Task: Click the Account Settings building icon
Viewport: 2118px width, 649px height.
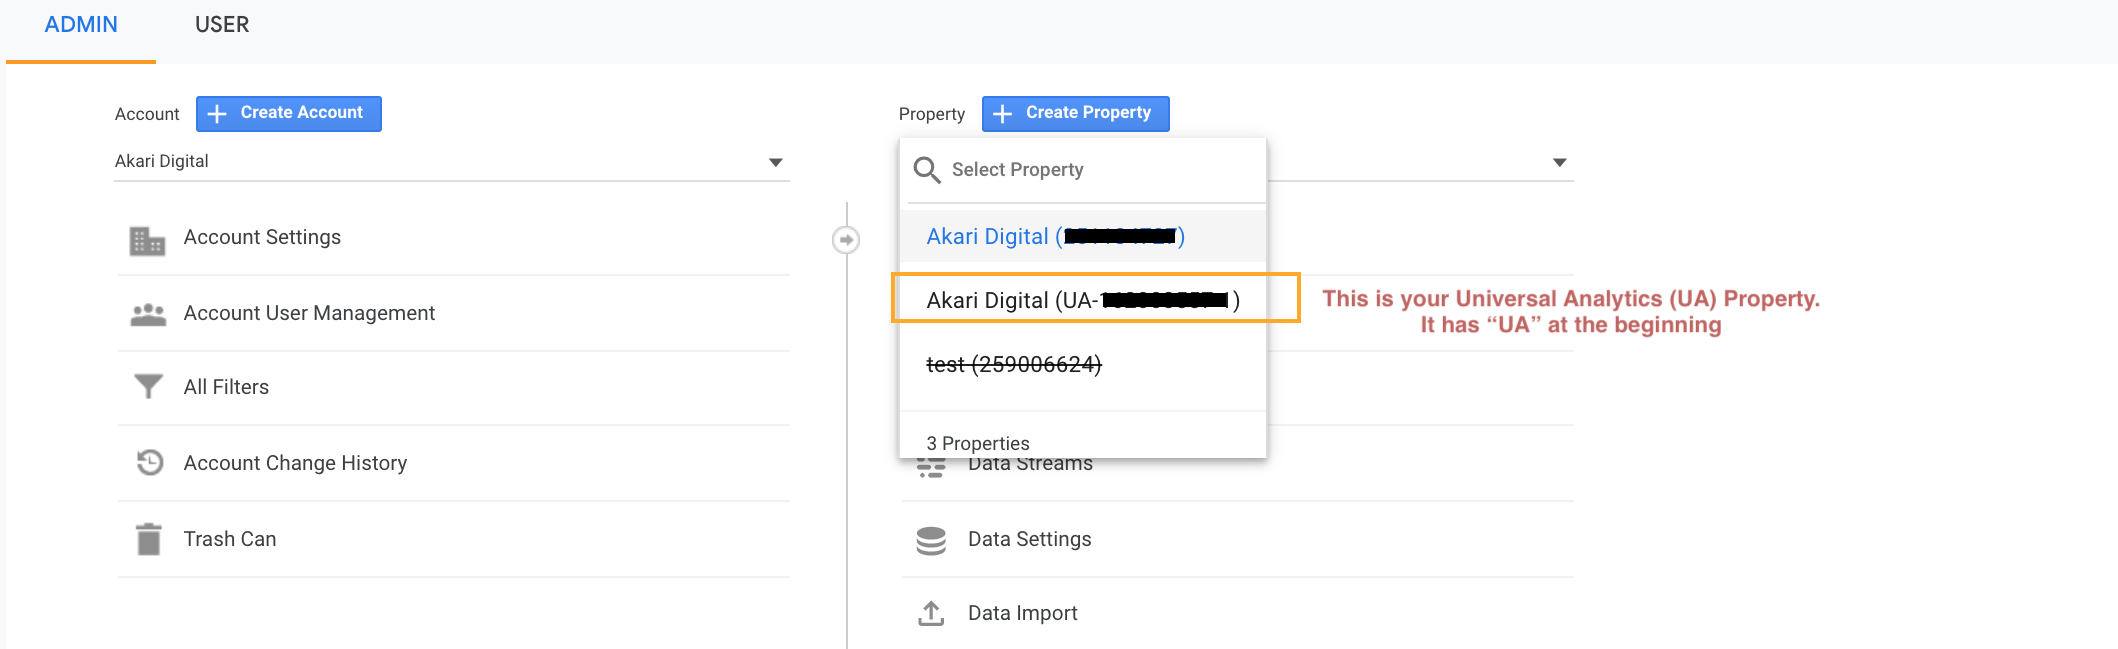Action: coord(147,240)
